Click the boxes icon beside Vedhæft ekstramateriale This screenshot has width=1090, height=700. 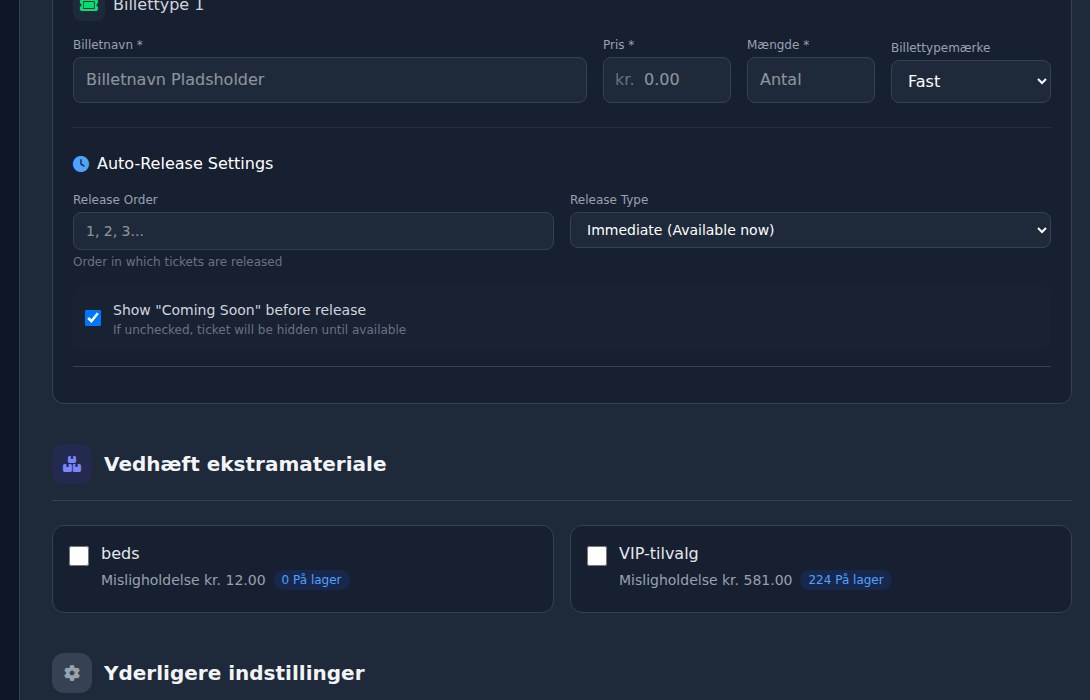[x=72, y=464]
